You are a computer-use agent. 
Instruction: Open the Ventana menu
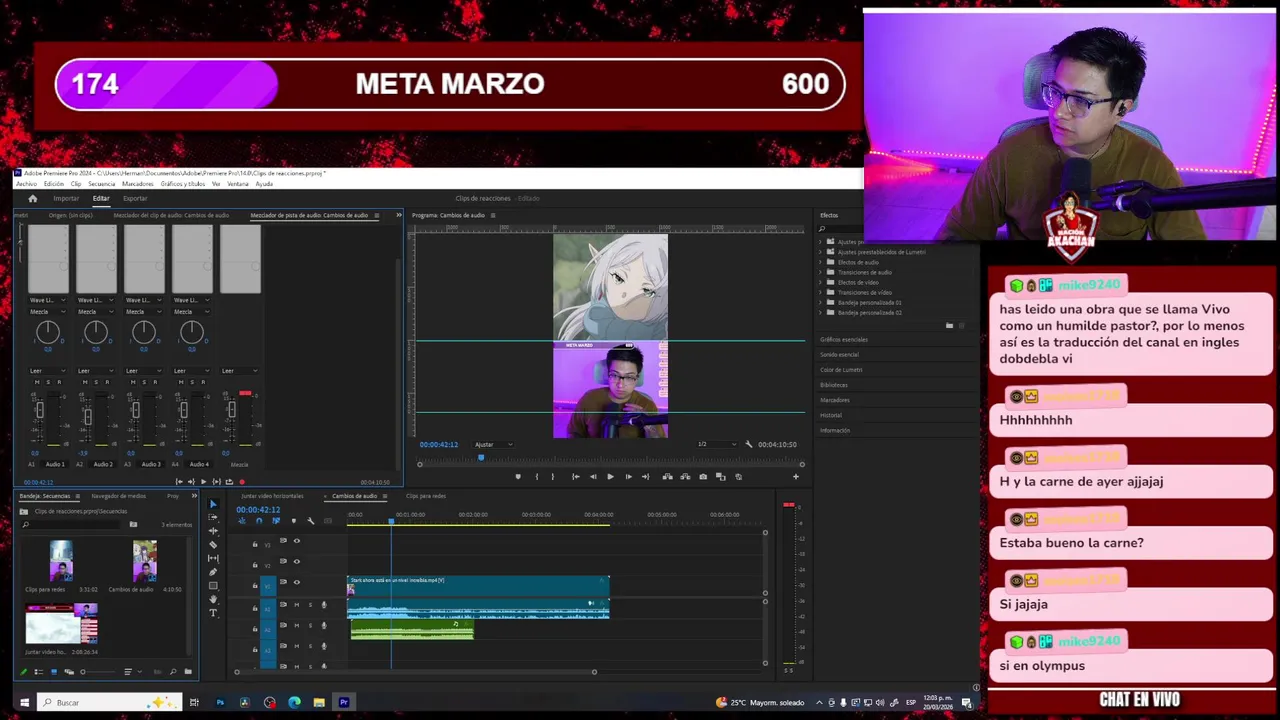pyautogui.click(x=238, y=184)
